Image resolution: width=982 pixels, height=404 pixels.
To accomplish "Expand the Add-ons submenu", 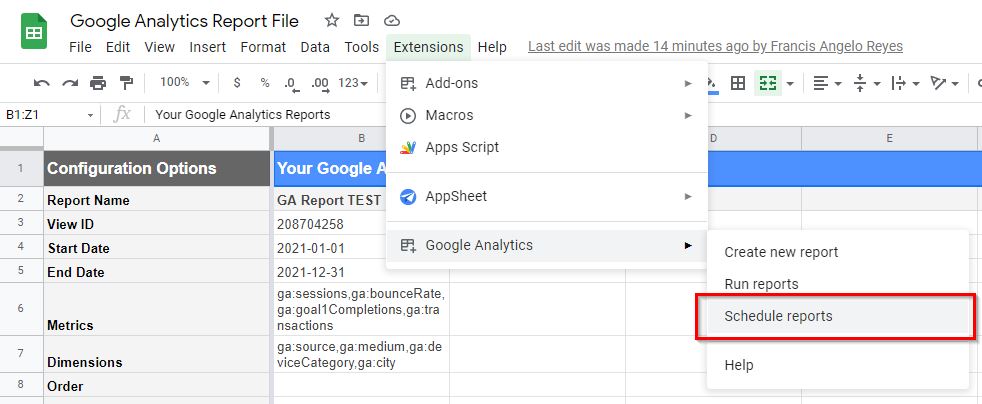I will coord(547,83).
